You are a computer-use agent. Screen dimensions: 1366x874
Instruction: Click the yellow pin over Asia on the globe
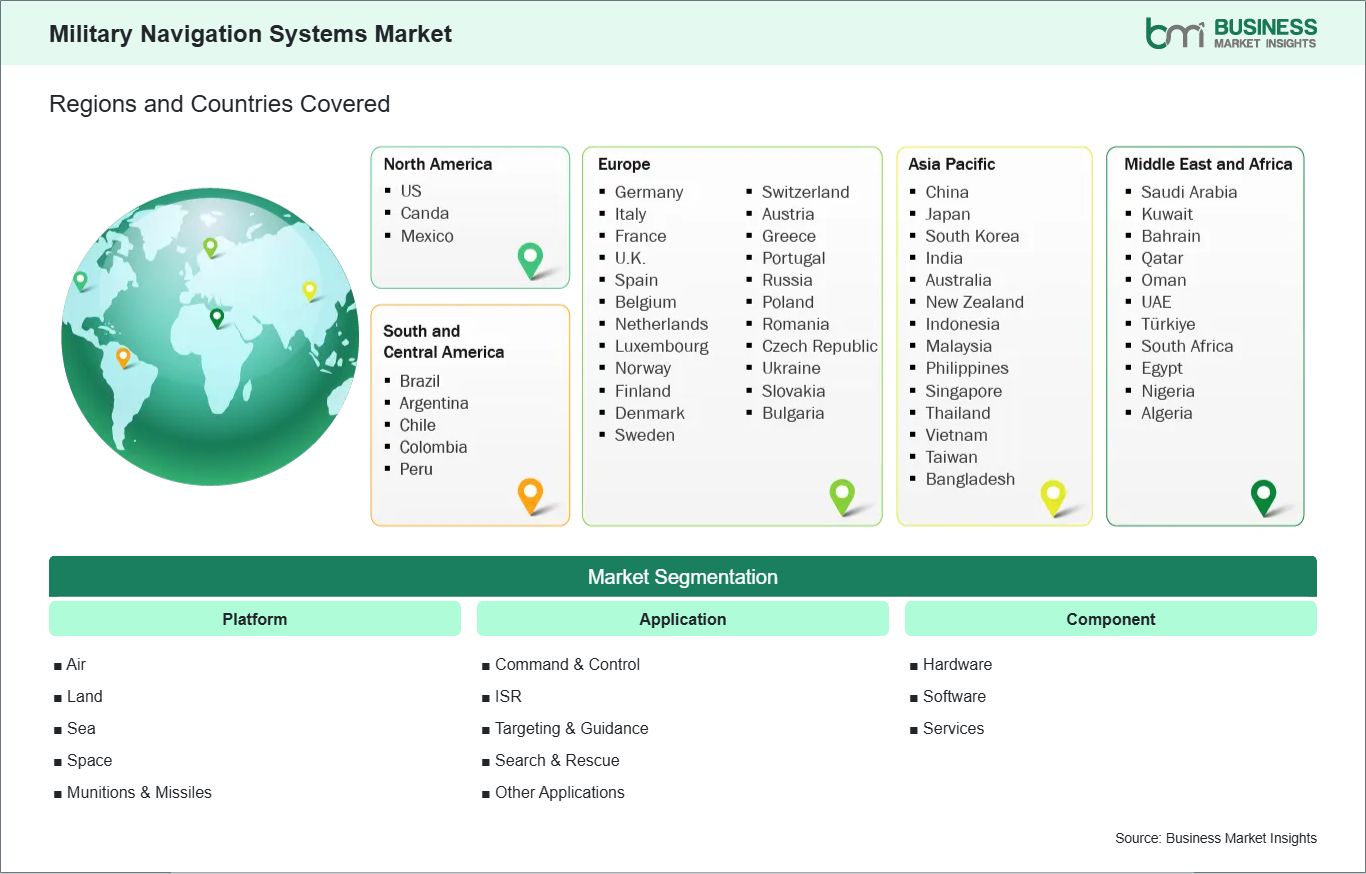(310, 291)
